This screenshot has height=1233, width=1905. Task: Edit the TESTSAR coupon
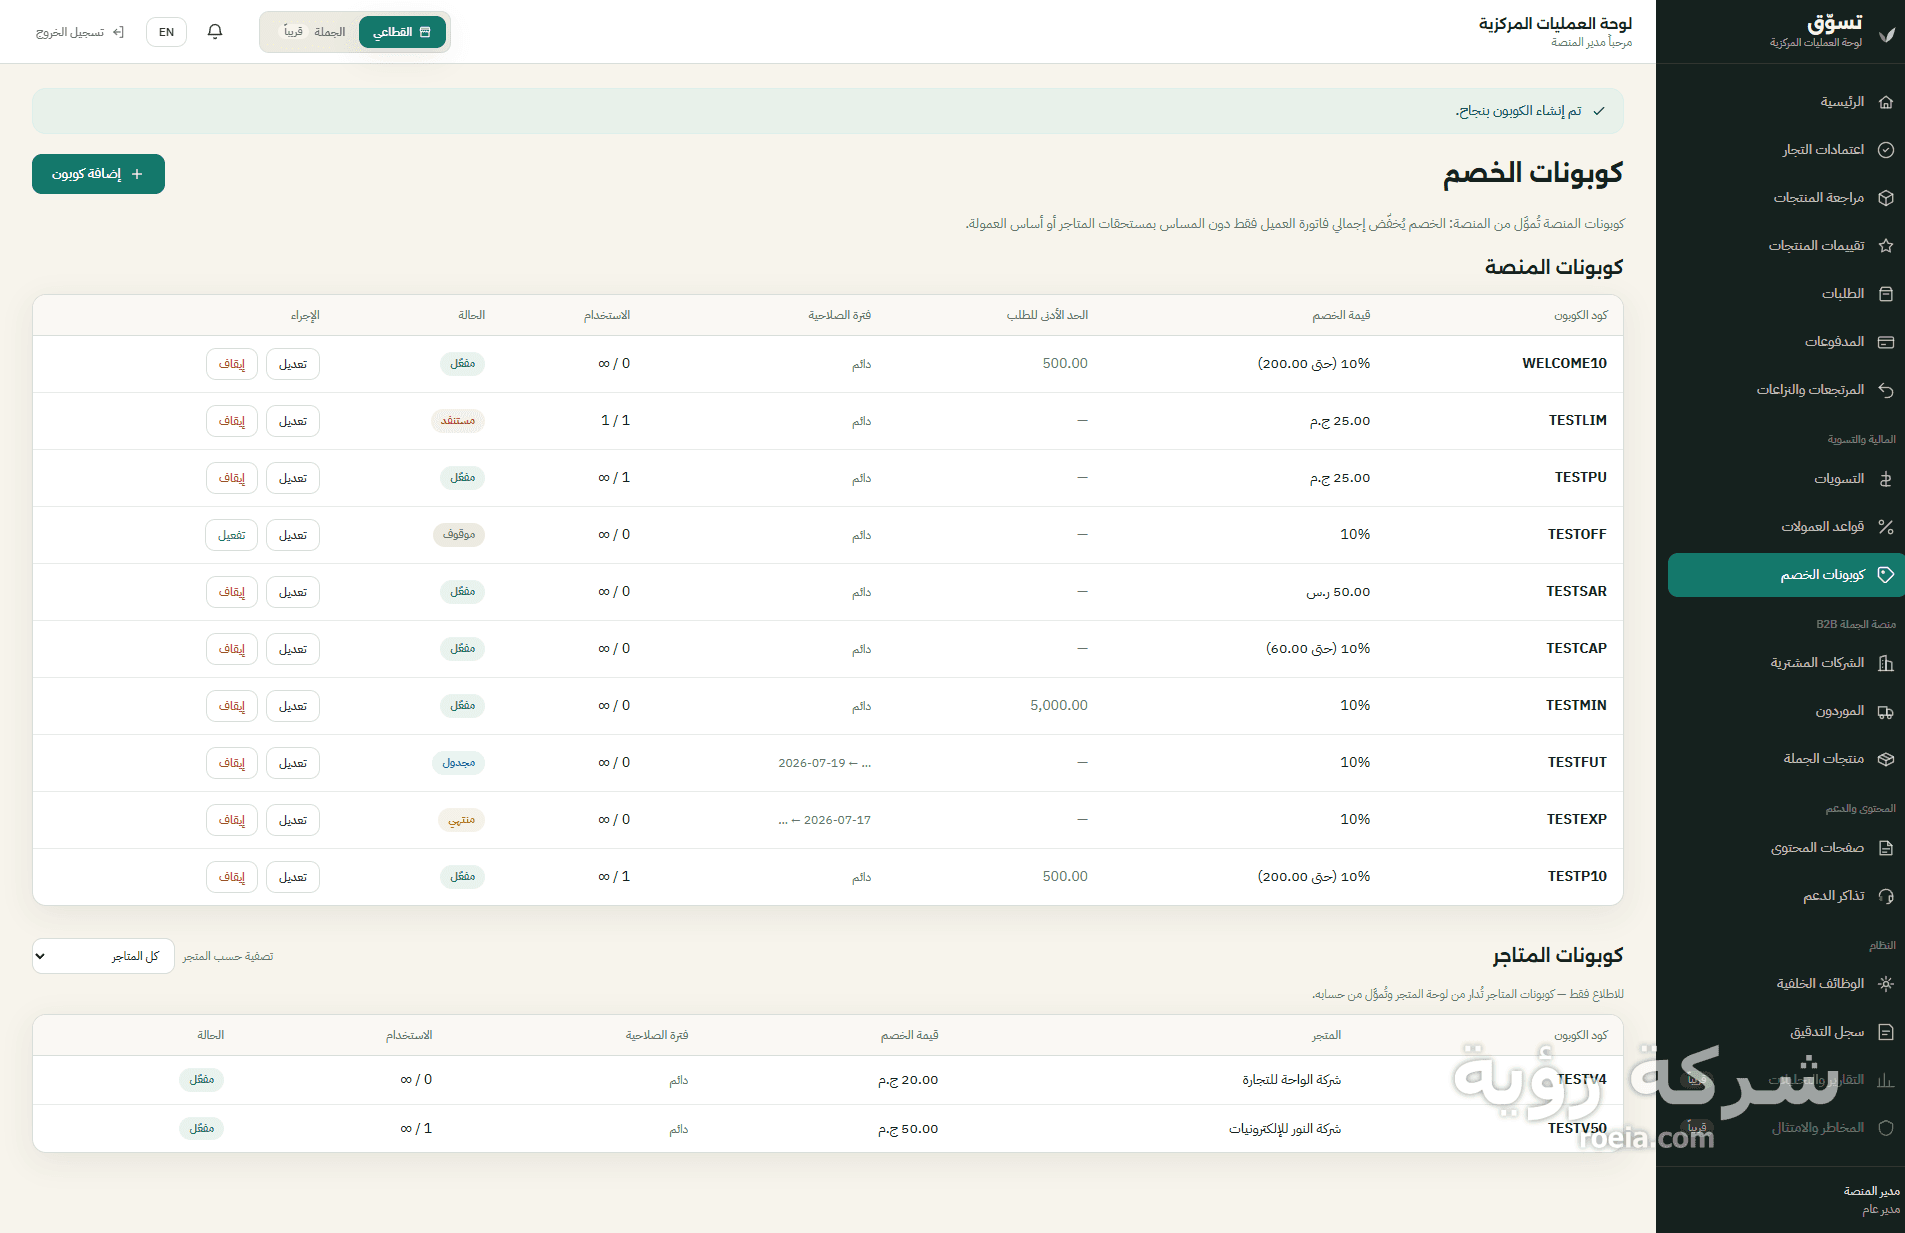coord(293,592)
